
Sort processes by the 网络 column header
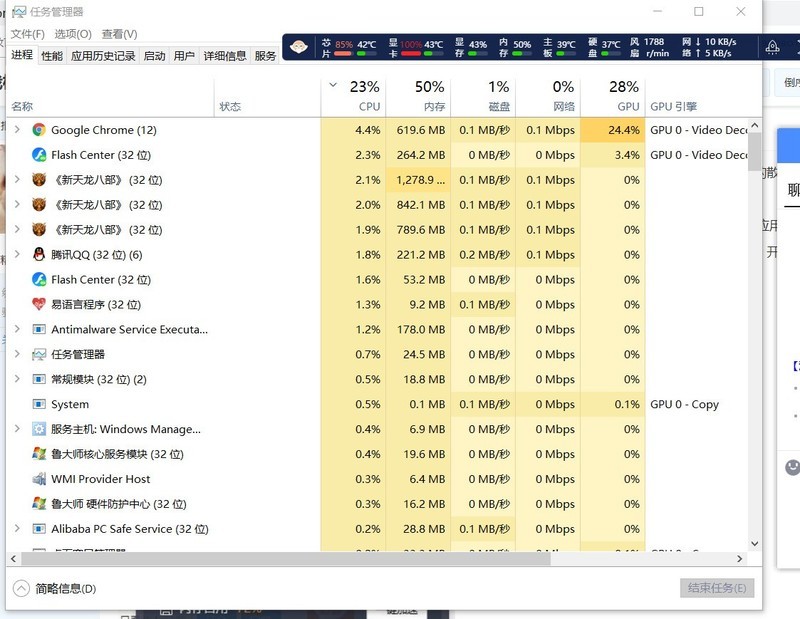click(548, 96)
